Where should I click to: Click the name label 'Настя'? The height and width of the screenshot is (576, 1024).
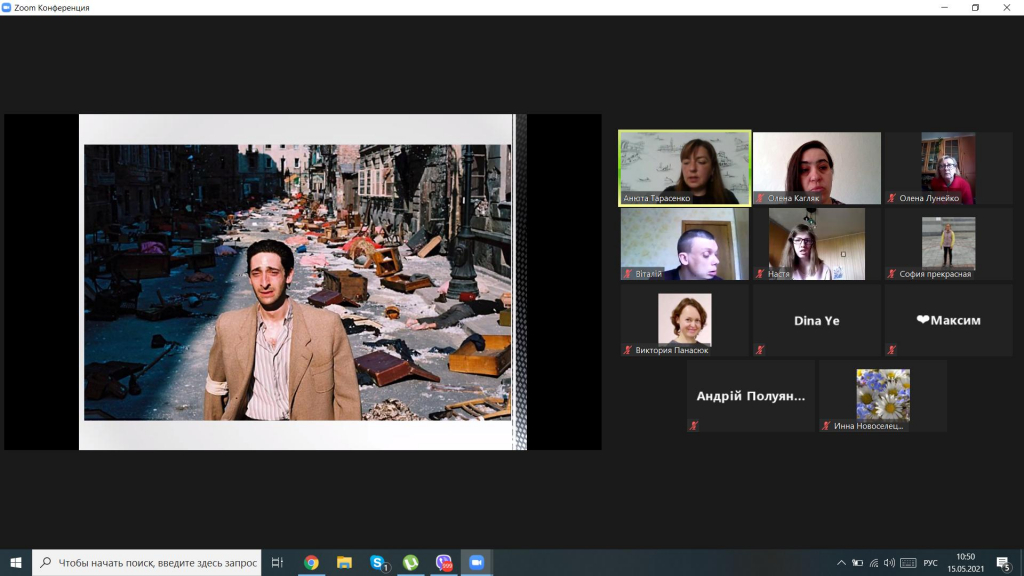click(x=778, y=274)
